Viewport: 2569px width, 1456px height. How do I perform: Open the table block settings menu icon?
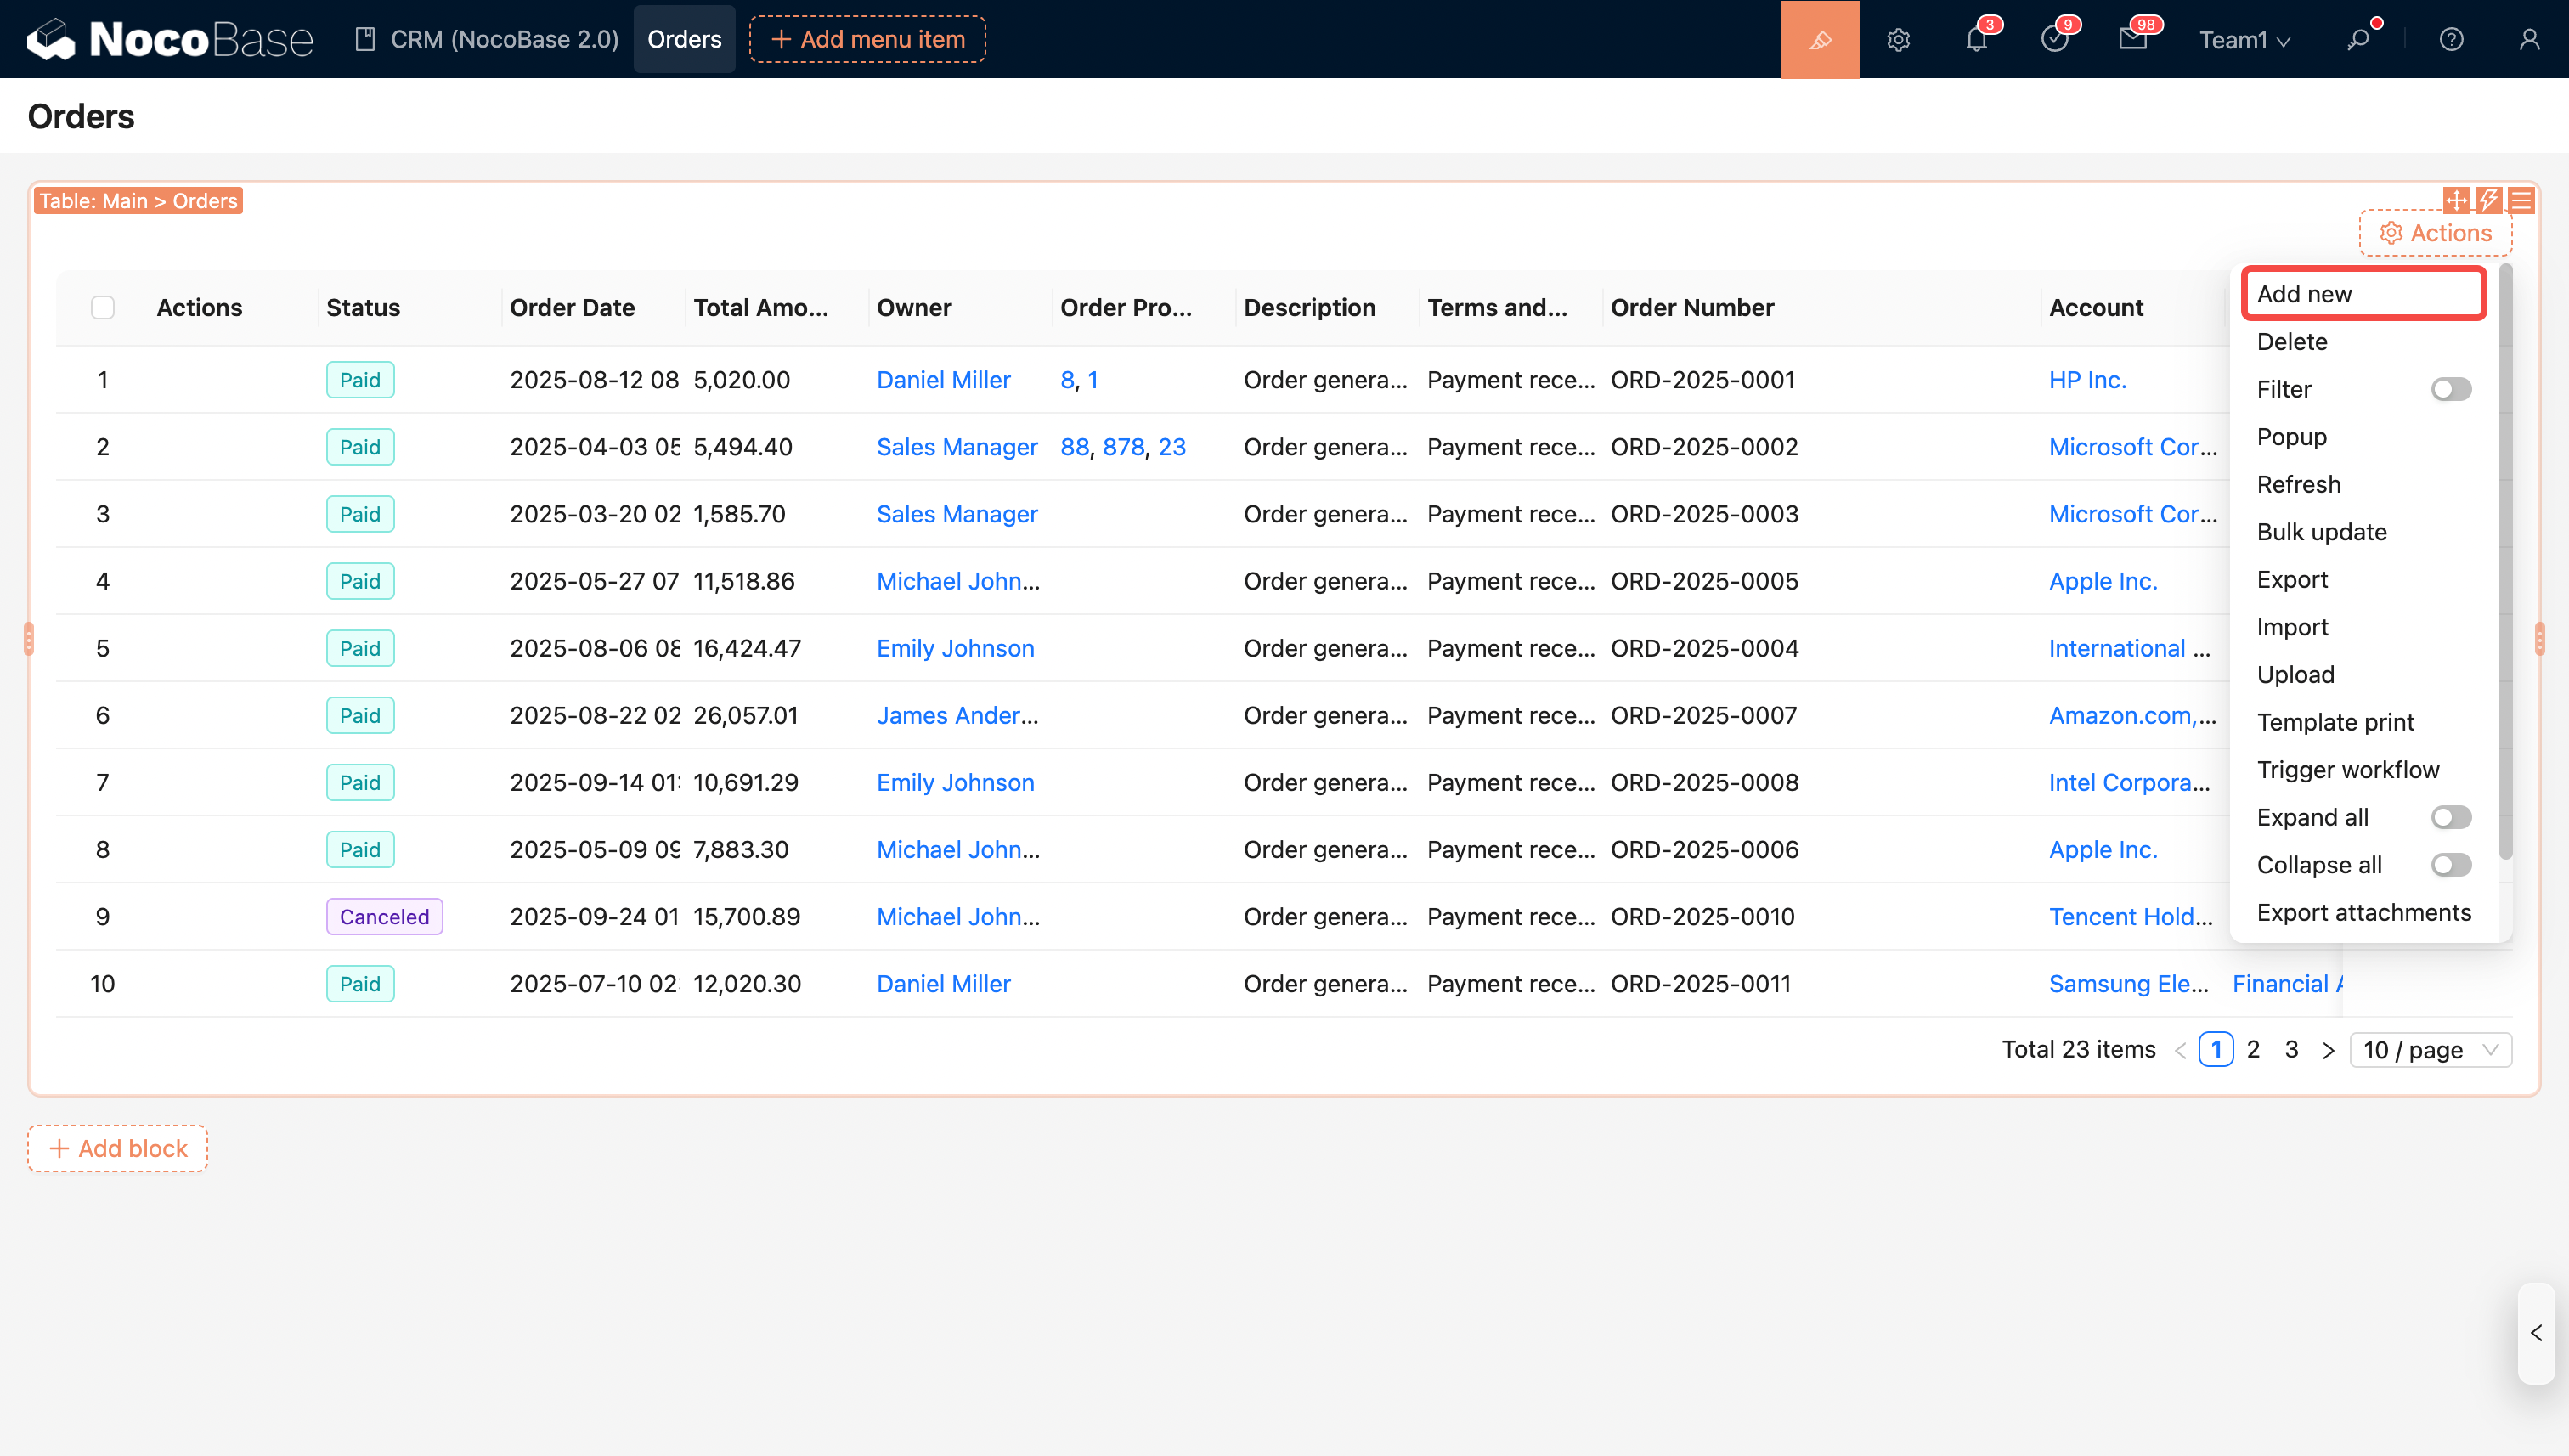2521,200
